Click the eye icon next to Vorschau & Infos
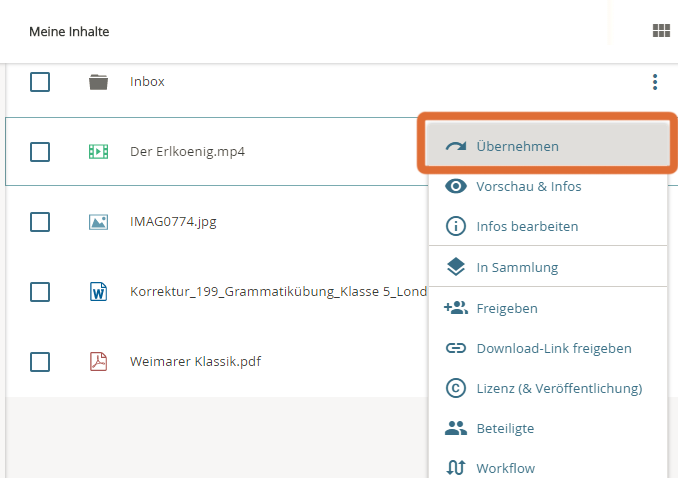The image size is (678, 478). point(456,186)
